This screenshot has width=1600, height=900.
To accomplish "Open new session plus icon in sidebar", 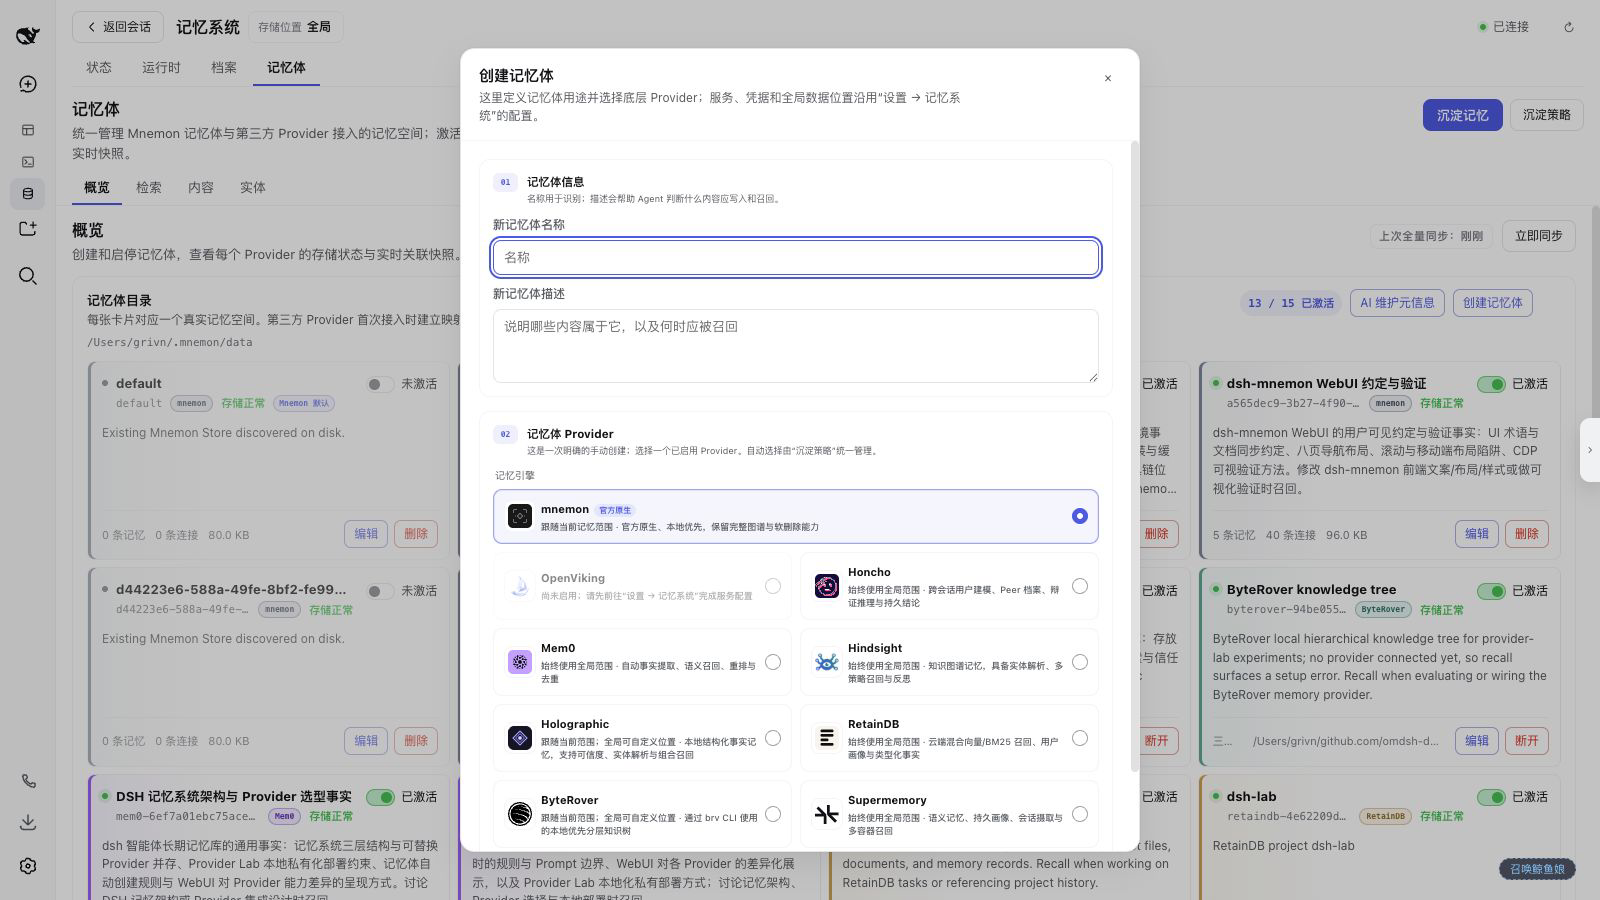I will pyautogui.click(x=28, y=84).
